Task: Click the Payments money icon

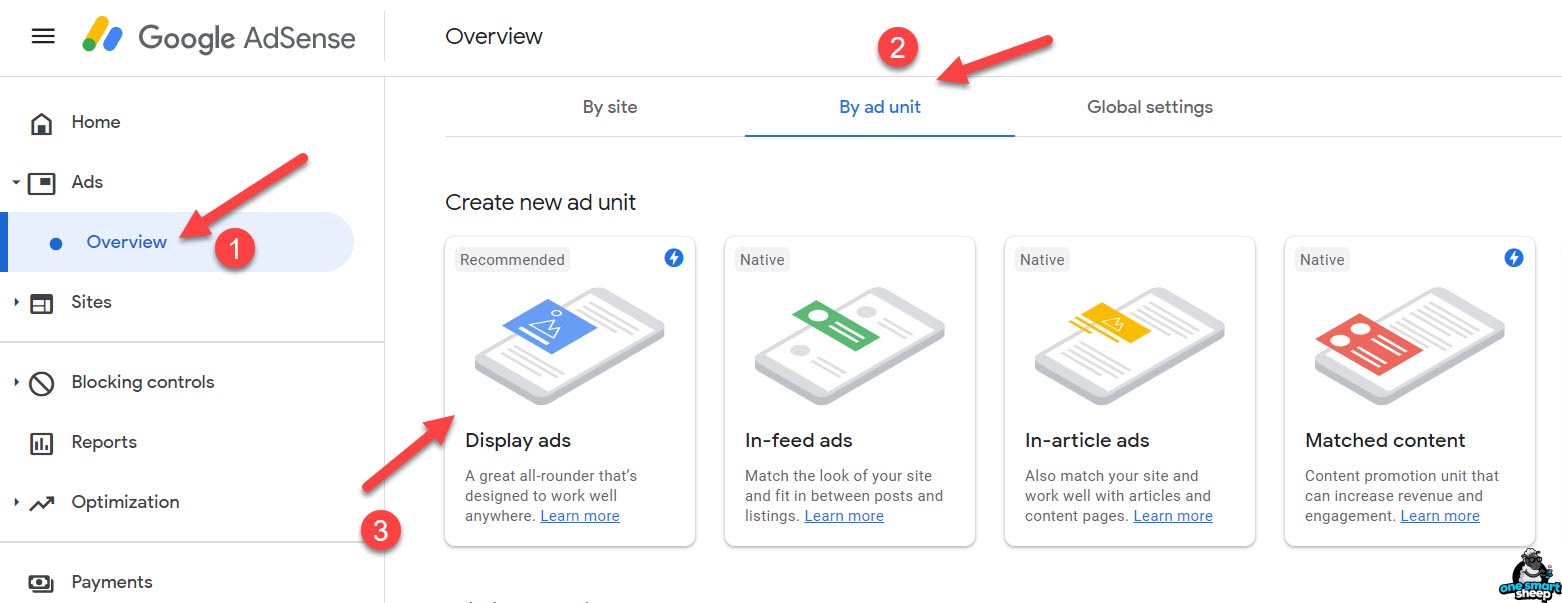Action: (x=41, y=583)
